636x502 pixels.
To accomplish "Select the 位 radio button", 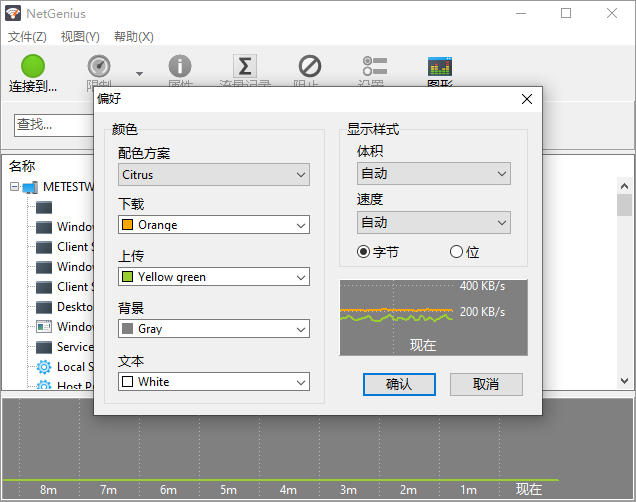I will point(456,252).
